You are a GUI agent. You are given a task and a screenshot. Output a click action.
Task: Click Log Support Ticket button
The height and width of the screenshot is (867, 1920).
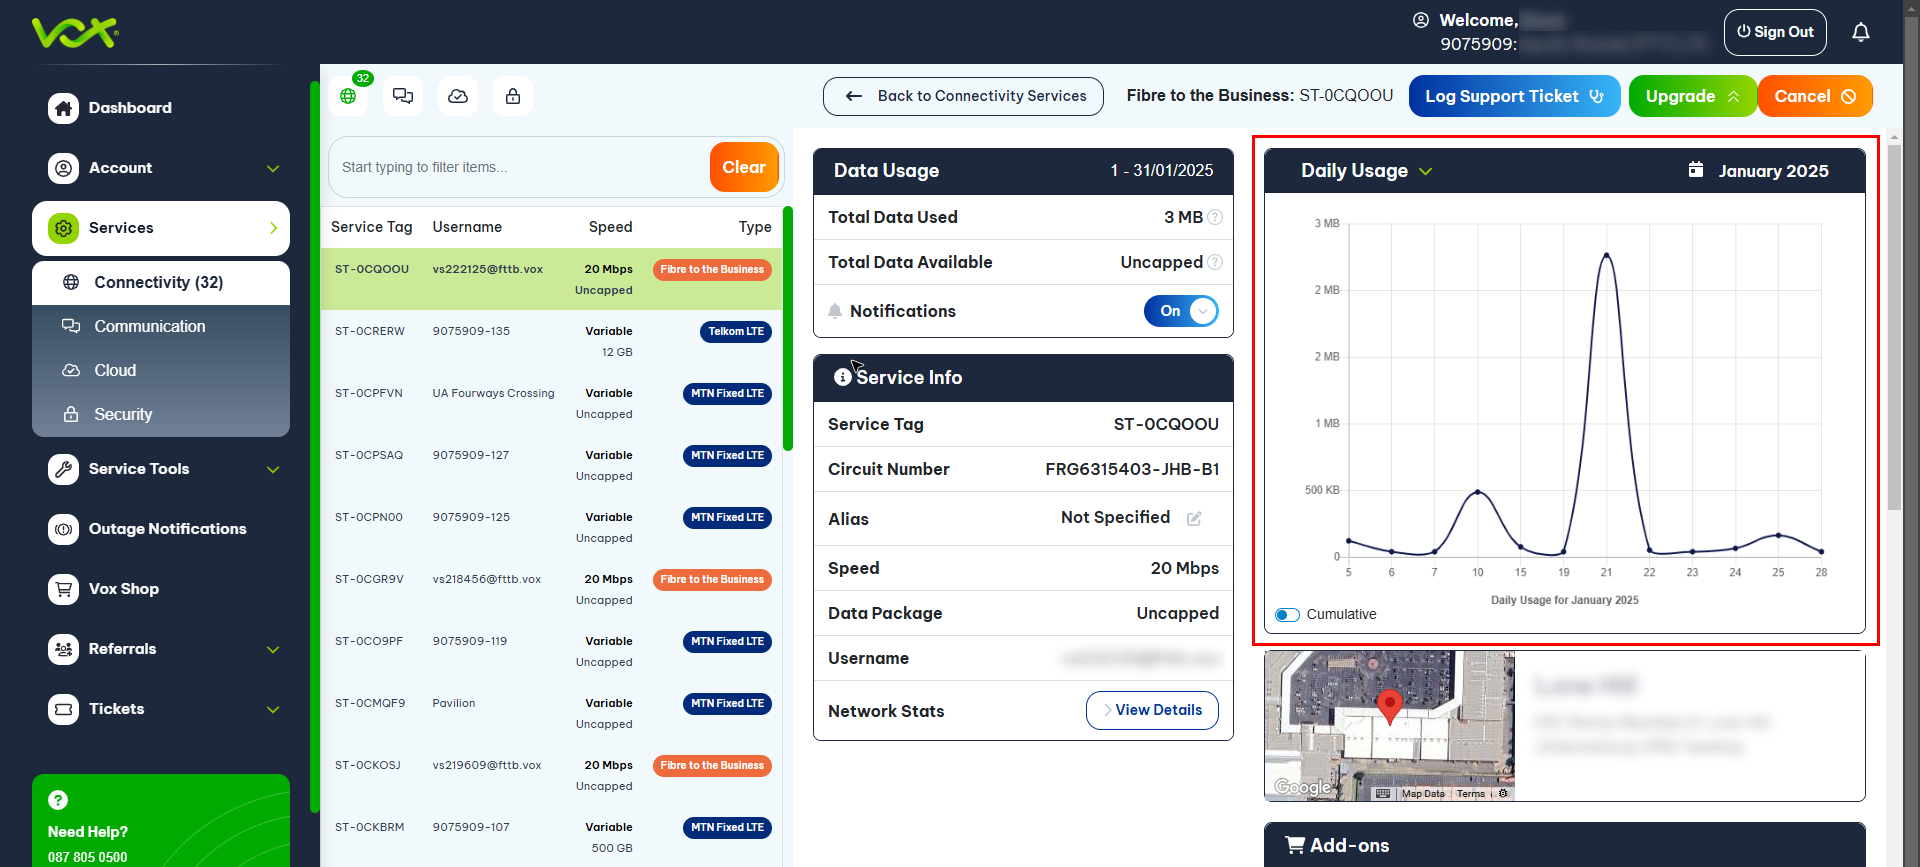1514,96
